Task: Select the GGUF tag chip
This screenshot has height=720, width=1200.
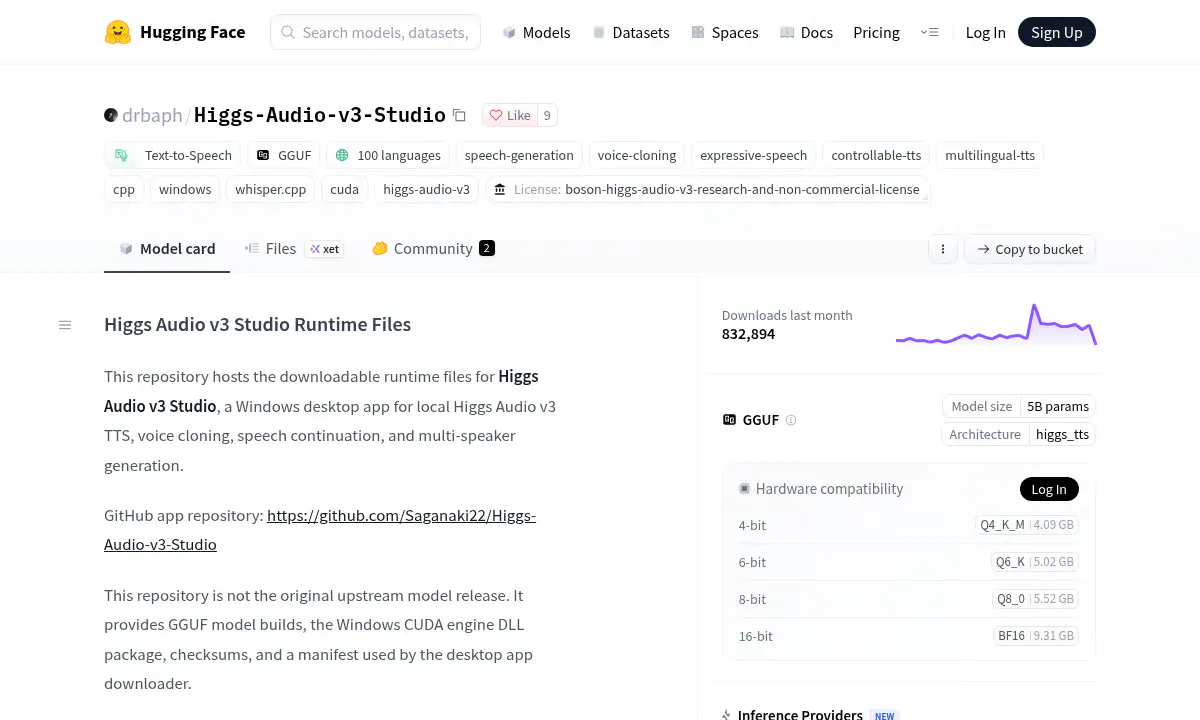Action: click(x=284, y=155)
